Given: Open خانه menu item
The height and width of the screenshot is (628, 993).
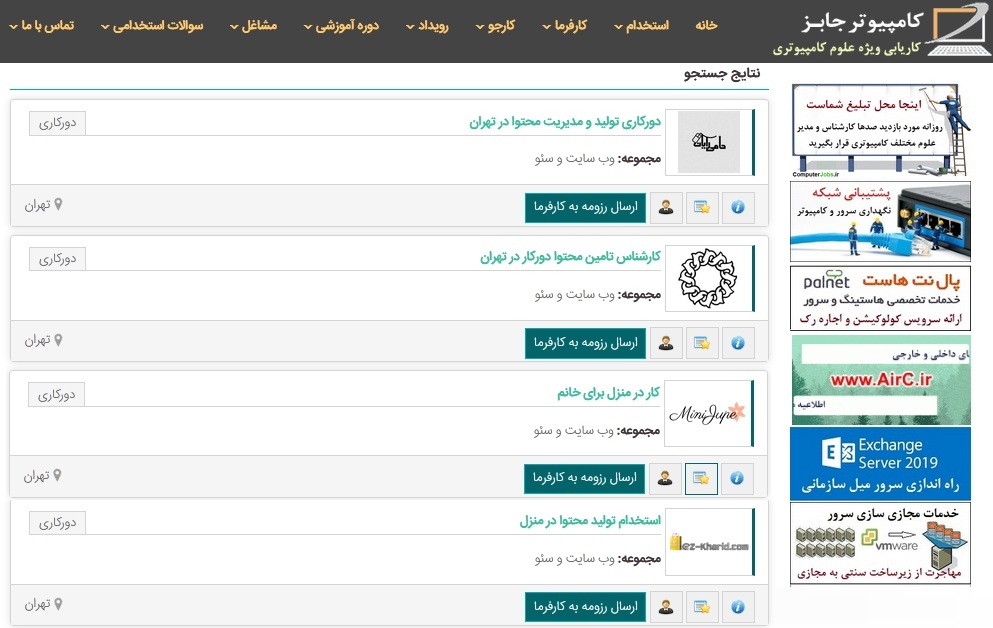Looking at the screenshot, I should [x=706, y=25].
